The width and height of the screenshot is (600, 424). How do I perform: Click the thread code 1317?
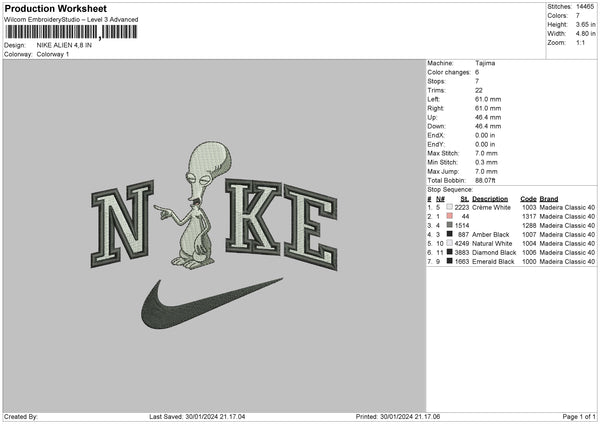(x=529, y=217)
